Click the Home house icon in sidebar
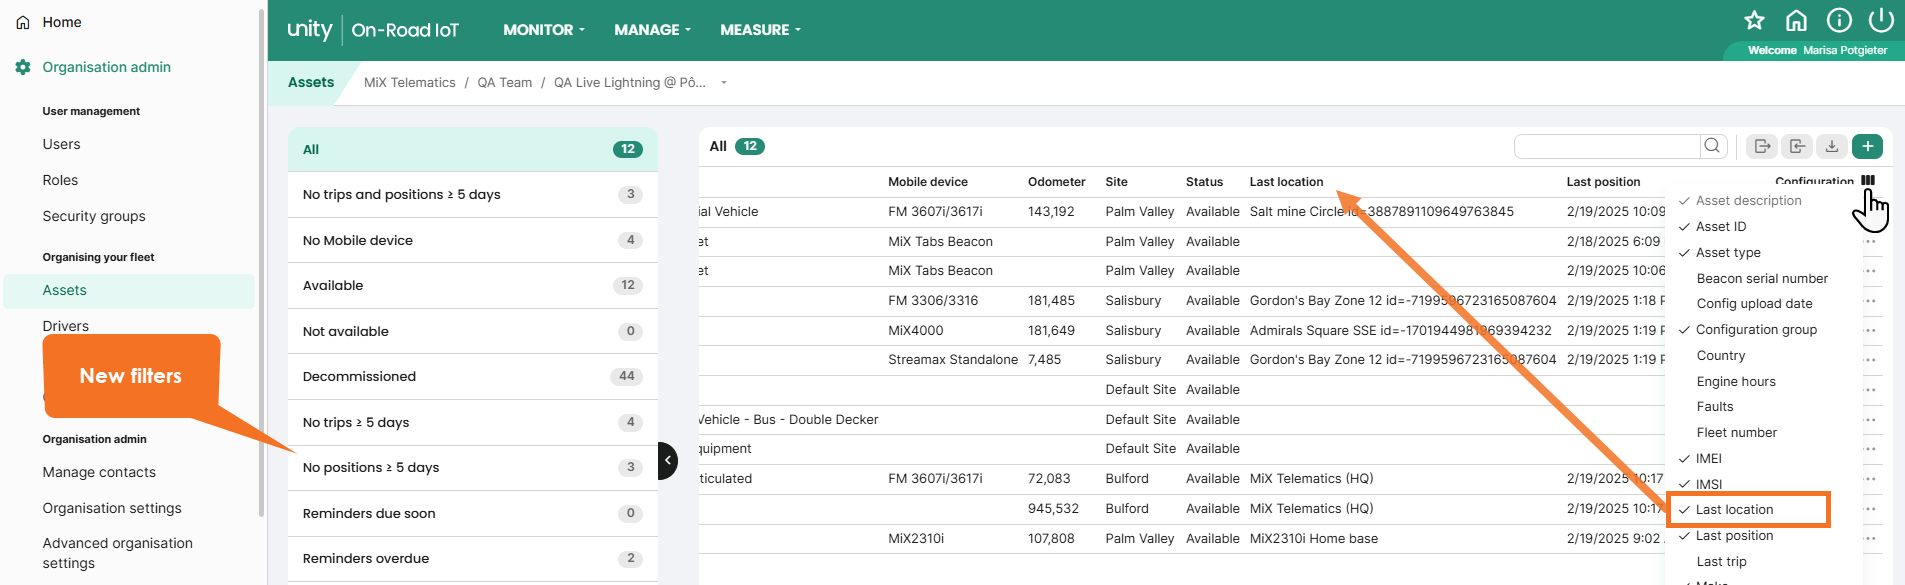The width and height of the screenshot is (1905, 585). pyautogui.click(x=23, y=22)
